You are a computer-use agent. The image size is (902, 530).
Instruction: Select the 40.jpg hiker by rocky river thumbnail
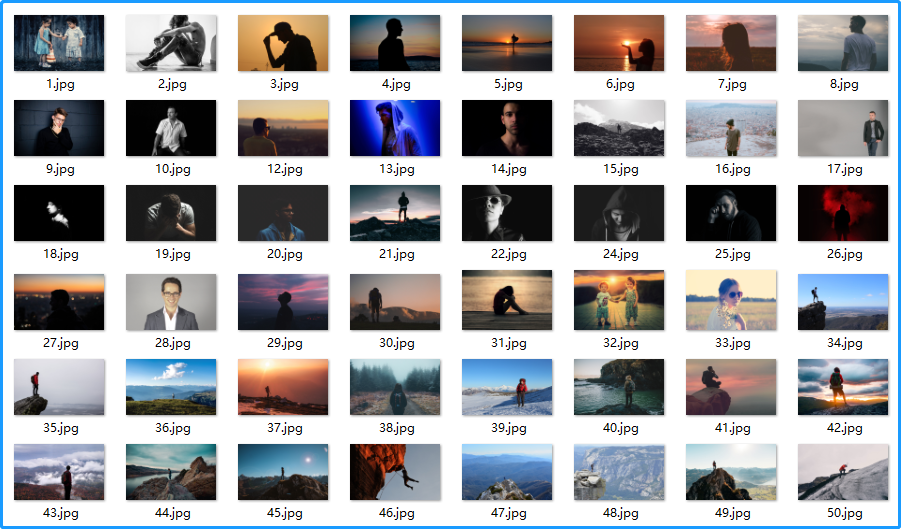pyautogui.click(x=619, y=387)
